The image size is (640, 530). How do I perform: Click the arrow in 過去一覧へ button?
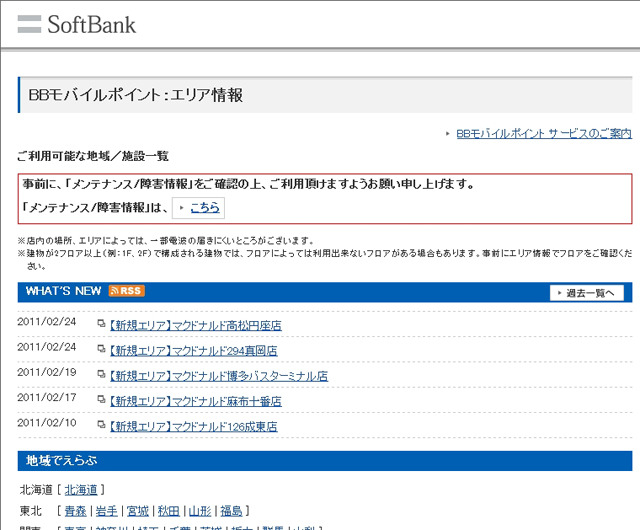click(x=560, y=293)
